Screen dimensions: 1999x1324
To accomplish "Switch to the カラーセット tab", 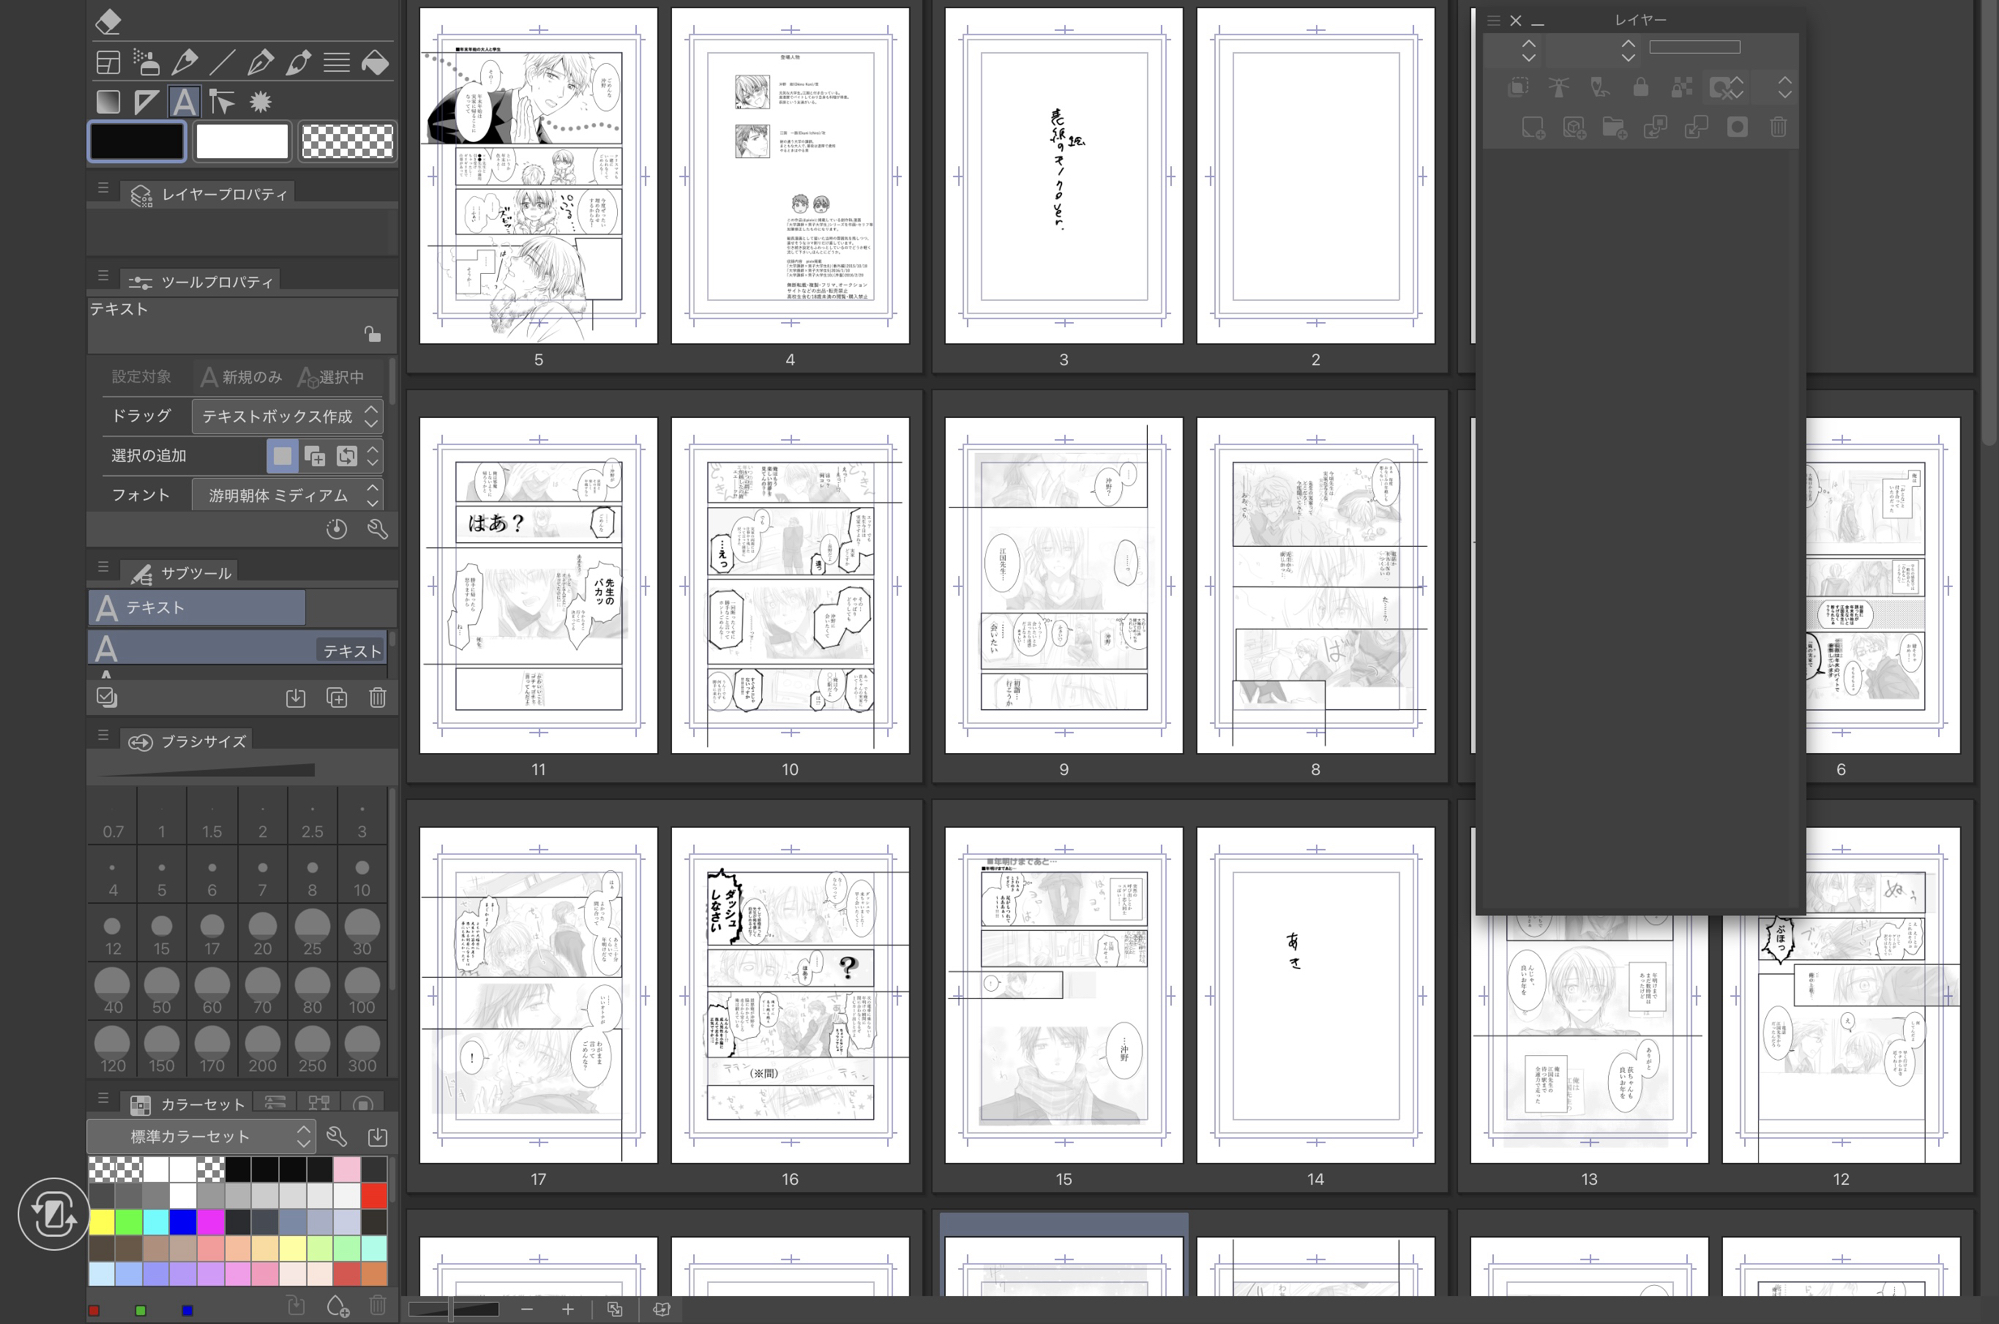I will 188,1104.
